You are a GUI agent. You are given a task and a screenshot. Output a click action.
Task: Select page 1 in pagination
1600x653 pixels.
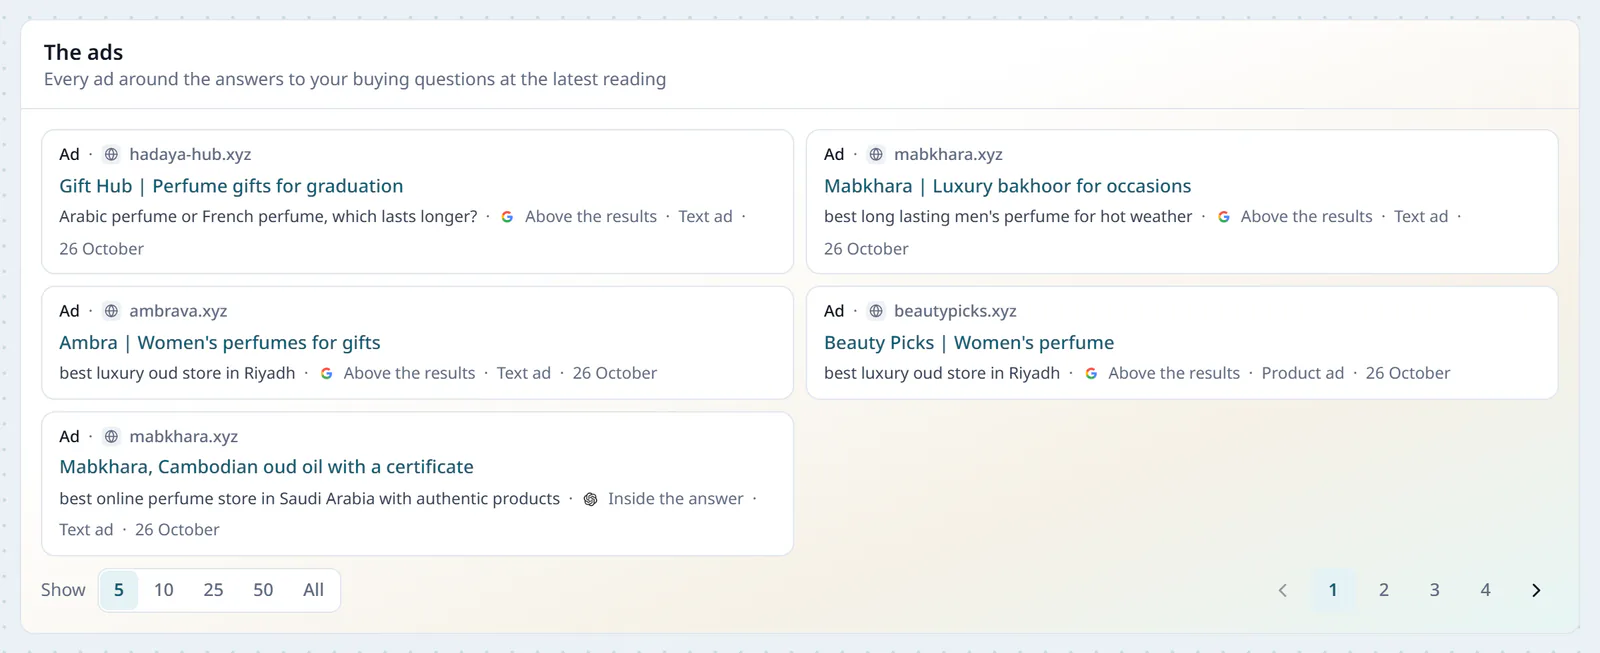(1333, 590)
